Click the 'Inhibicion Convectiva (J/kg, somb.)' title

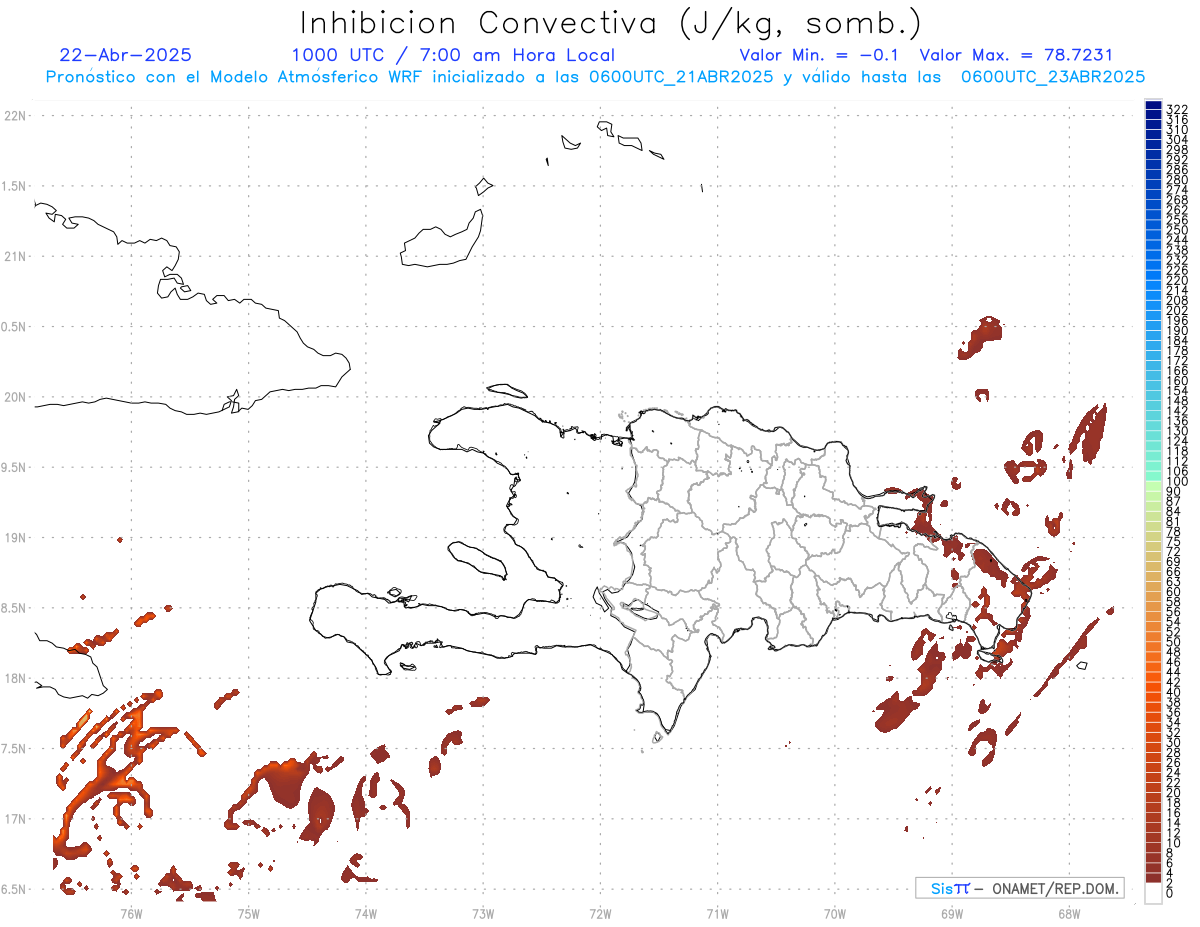click(611, 23)
